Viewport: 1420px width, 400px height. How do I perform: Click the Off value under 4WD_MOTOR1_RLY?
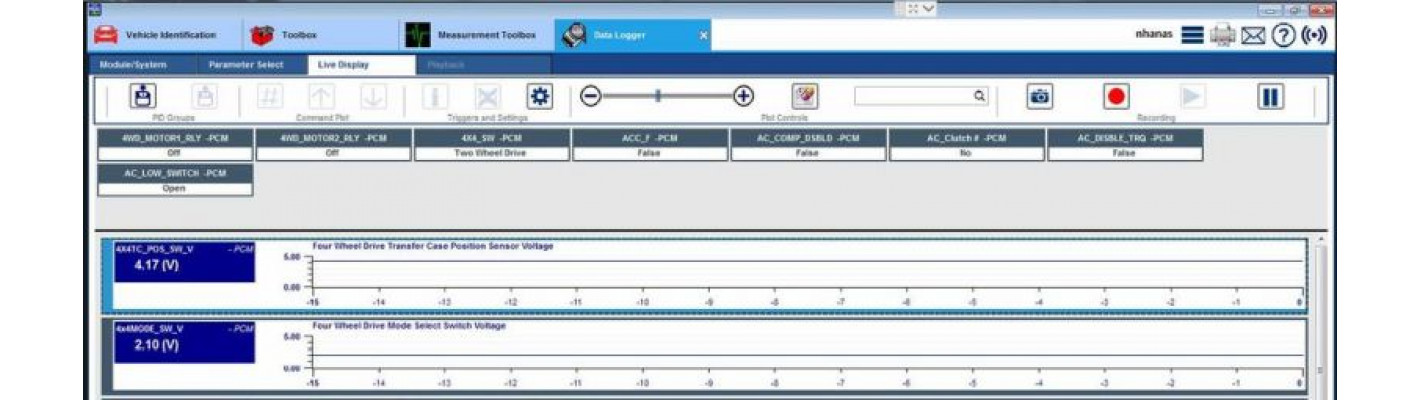tap(174, 154)
